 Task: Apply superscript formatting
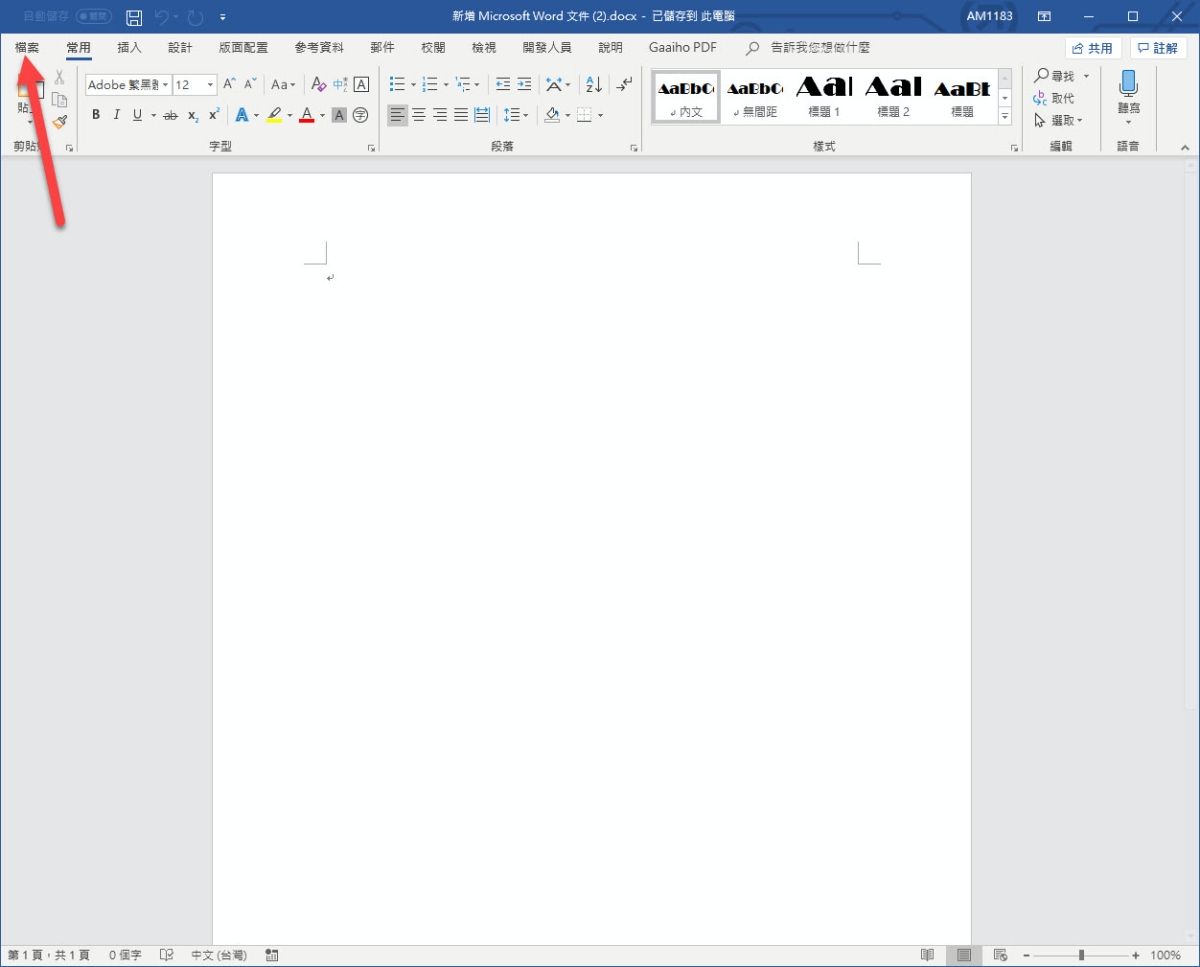click(214, 115)
